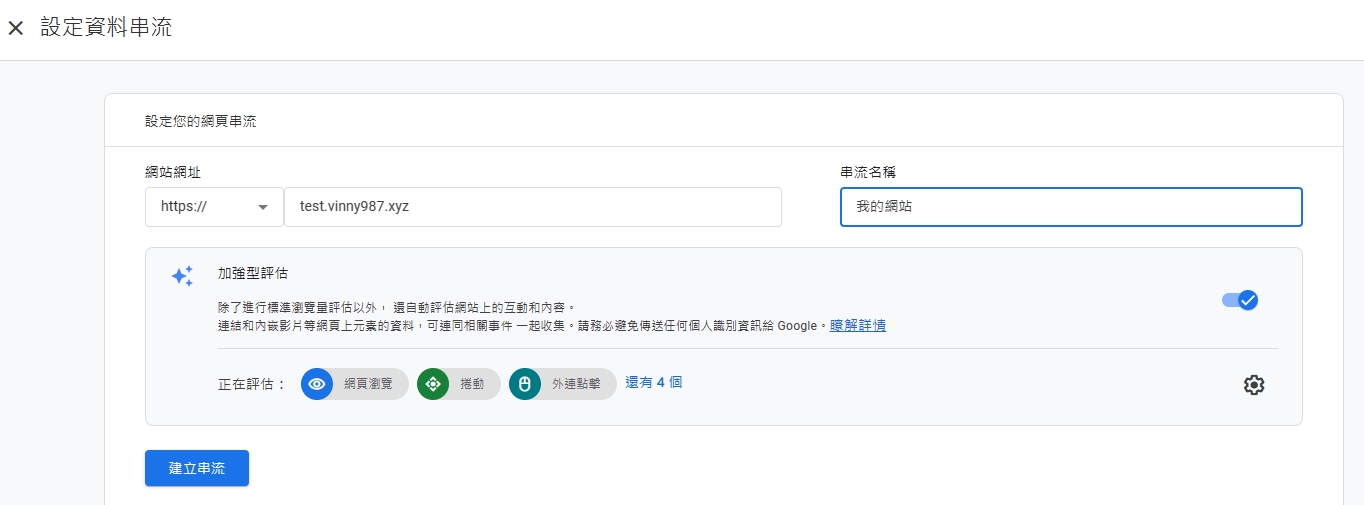
Task: Open enhanced measurement settings gear
Action: [x=1253, y=385]
